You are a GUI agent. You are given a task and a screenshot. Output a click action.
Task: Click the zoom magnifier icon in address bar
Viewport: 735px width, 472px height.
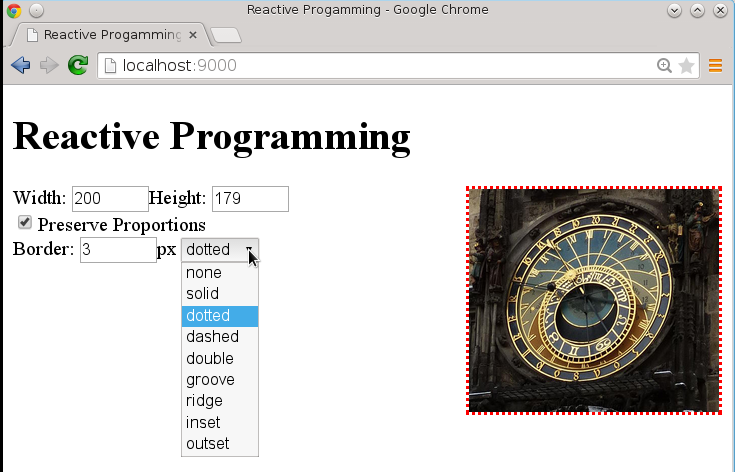[x=664, y=66]
